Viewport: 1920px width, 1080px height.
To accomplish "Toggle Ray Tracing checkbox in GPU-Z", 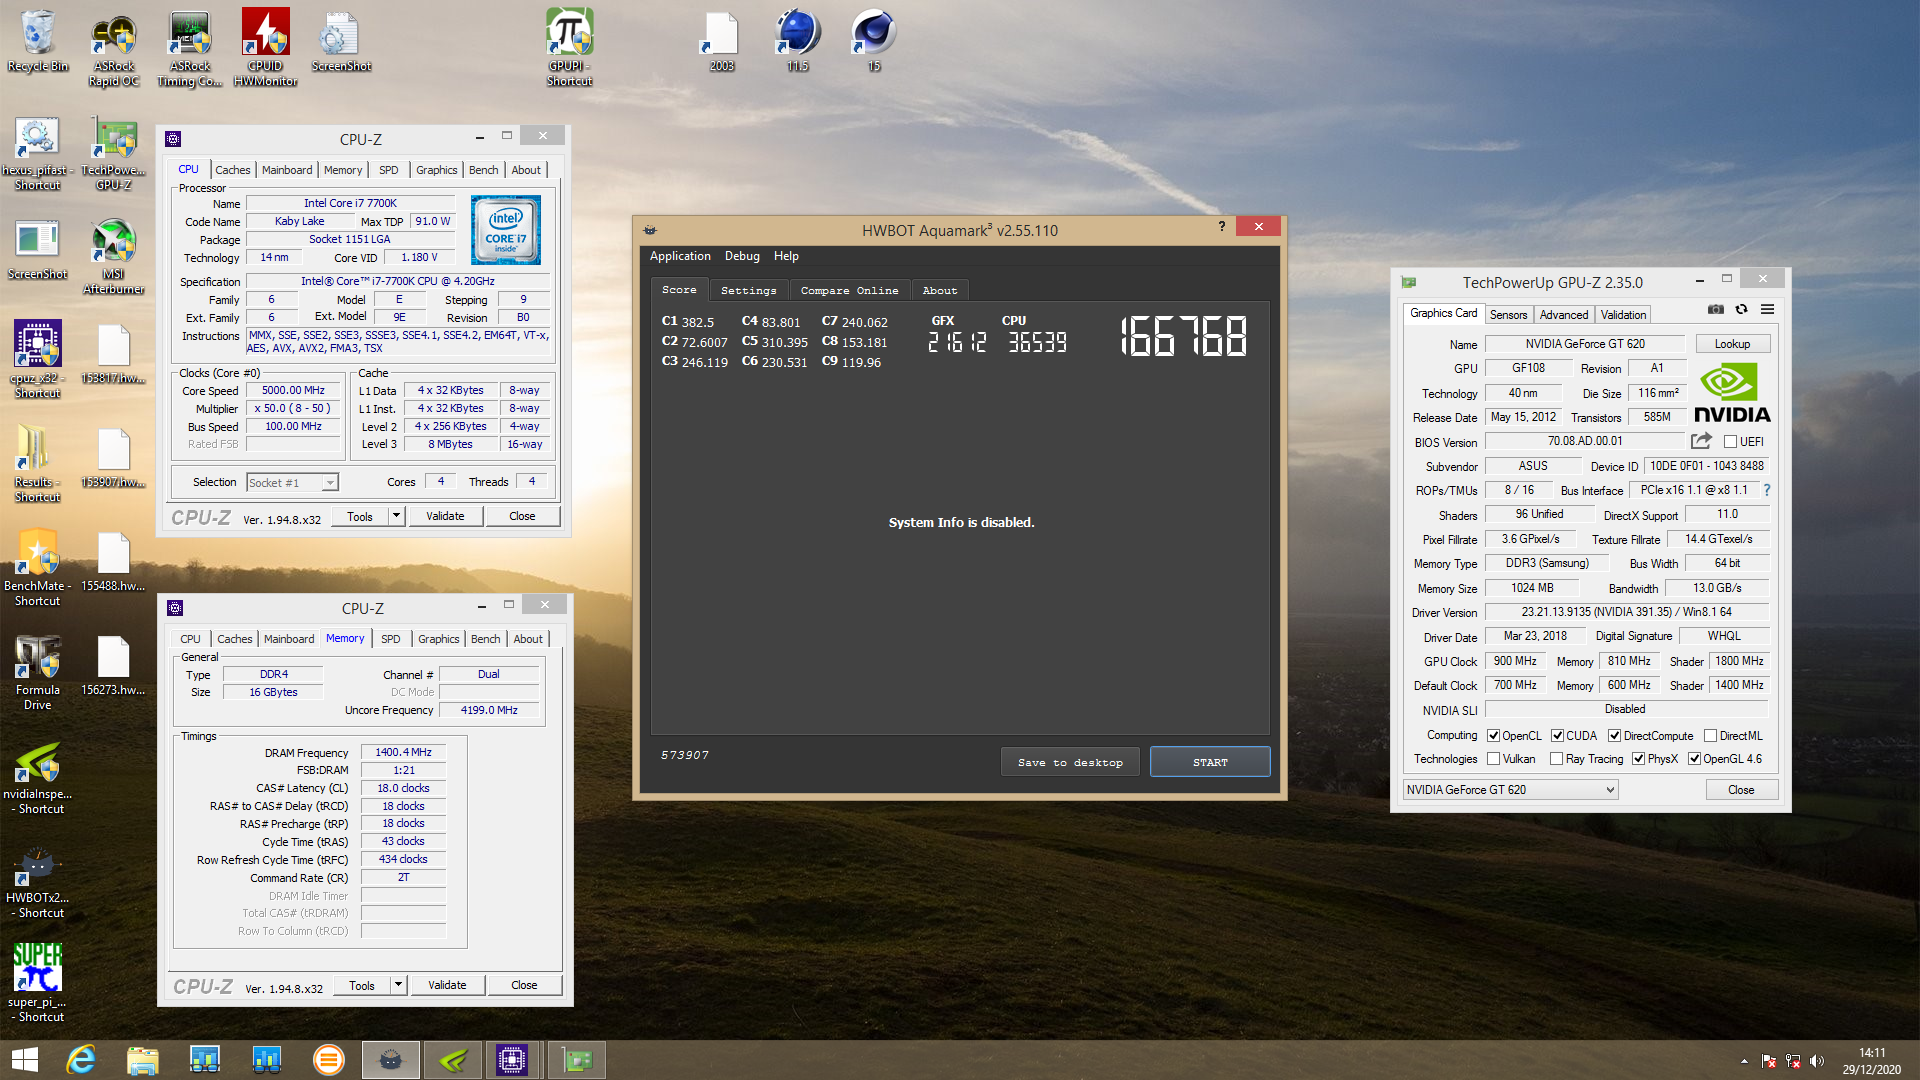I will click(x=1557, y=759).
